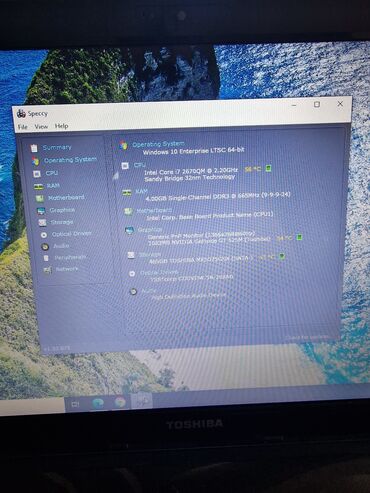Image resolution: width=370 pixels, height=493 pixels.
Task: Select Motherboard in the sidebar
Action: click(66, 197)
